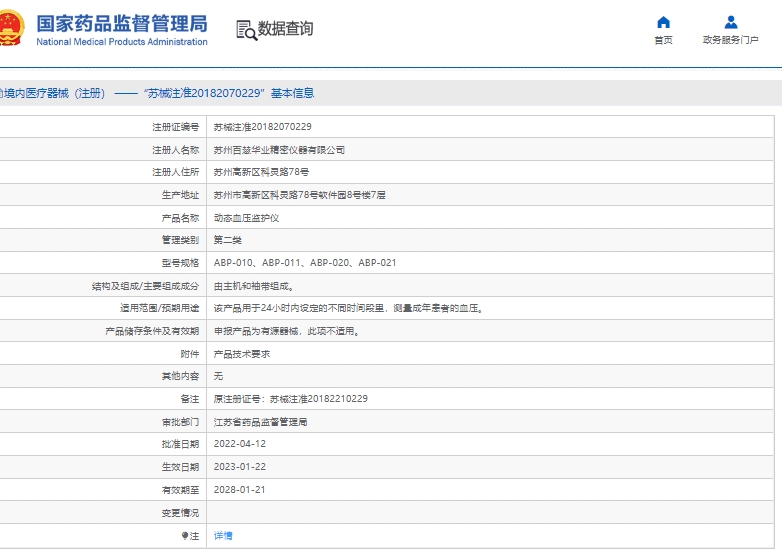Select model spec ABP-010、ABP-011、ABP-020、ABP-021
Image resolution: width=782 pixels, height=557 pixels.
[x=305, y=263]
